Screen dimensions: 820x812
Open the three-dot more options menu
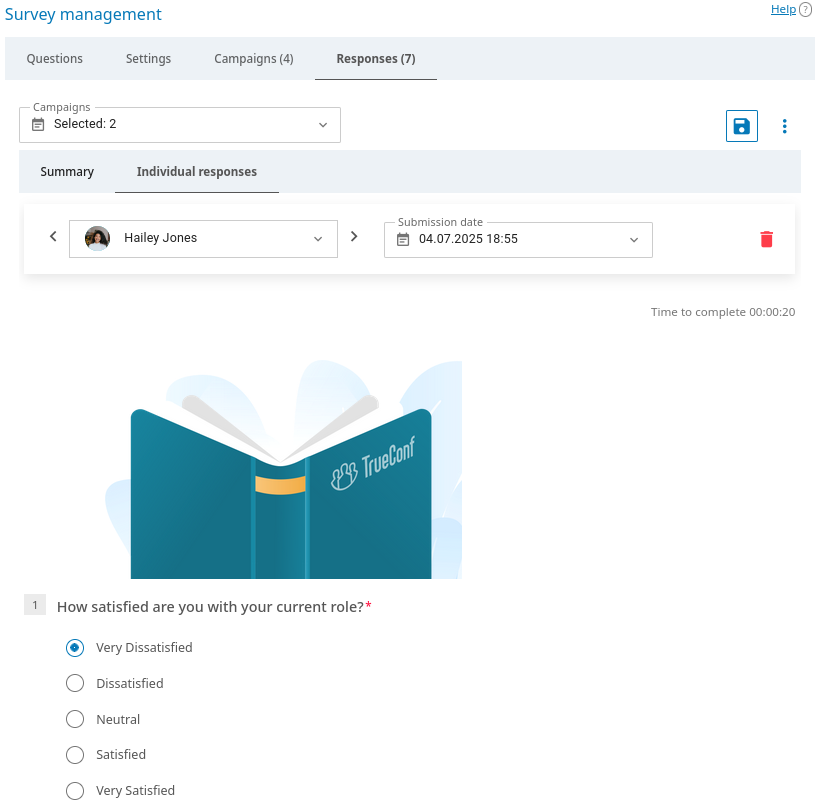click(x=784, y=126)
